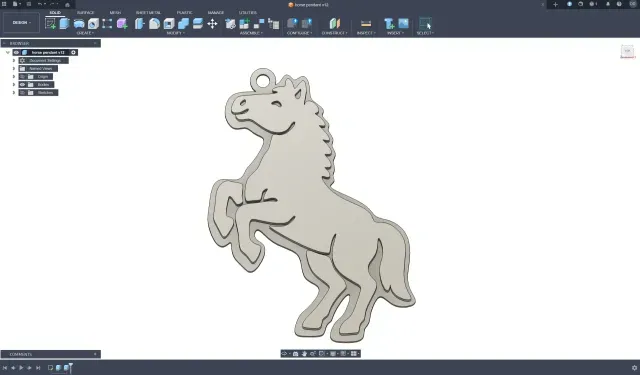Select the Revolve tool icon
Image resolution: width=640 pixels, height=375 pixels.
79,24
